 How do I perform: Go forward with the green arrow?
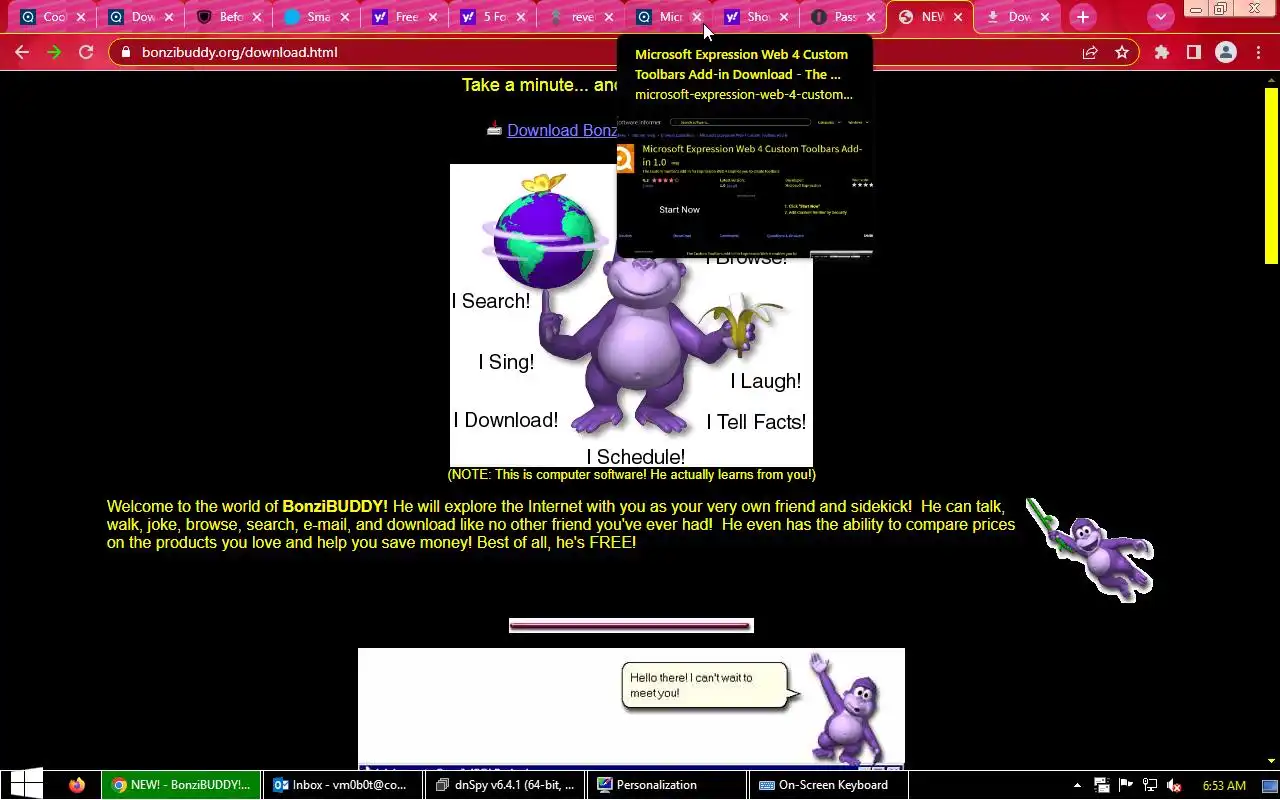(54, 52)
